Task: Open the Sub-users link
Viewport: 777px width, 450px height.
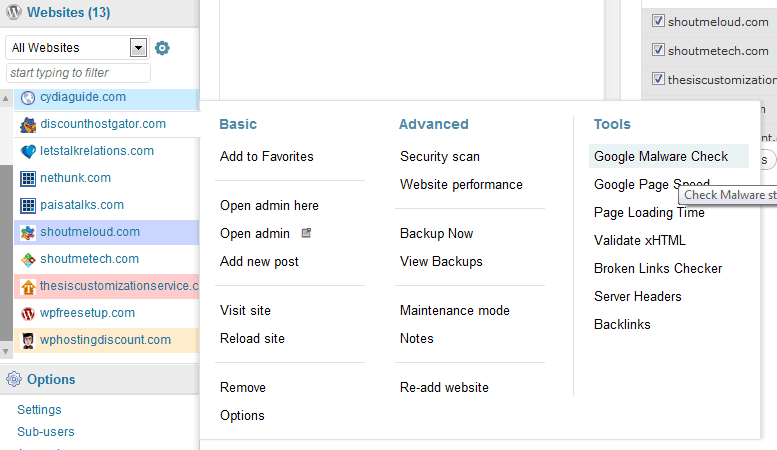Action: (46, 432)
